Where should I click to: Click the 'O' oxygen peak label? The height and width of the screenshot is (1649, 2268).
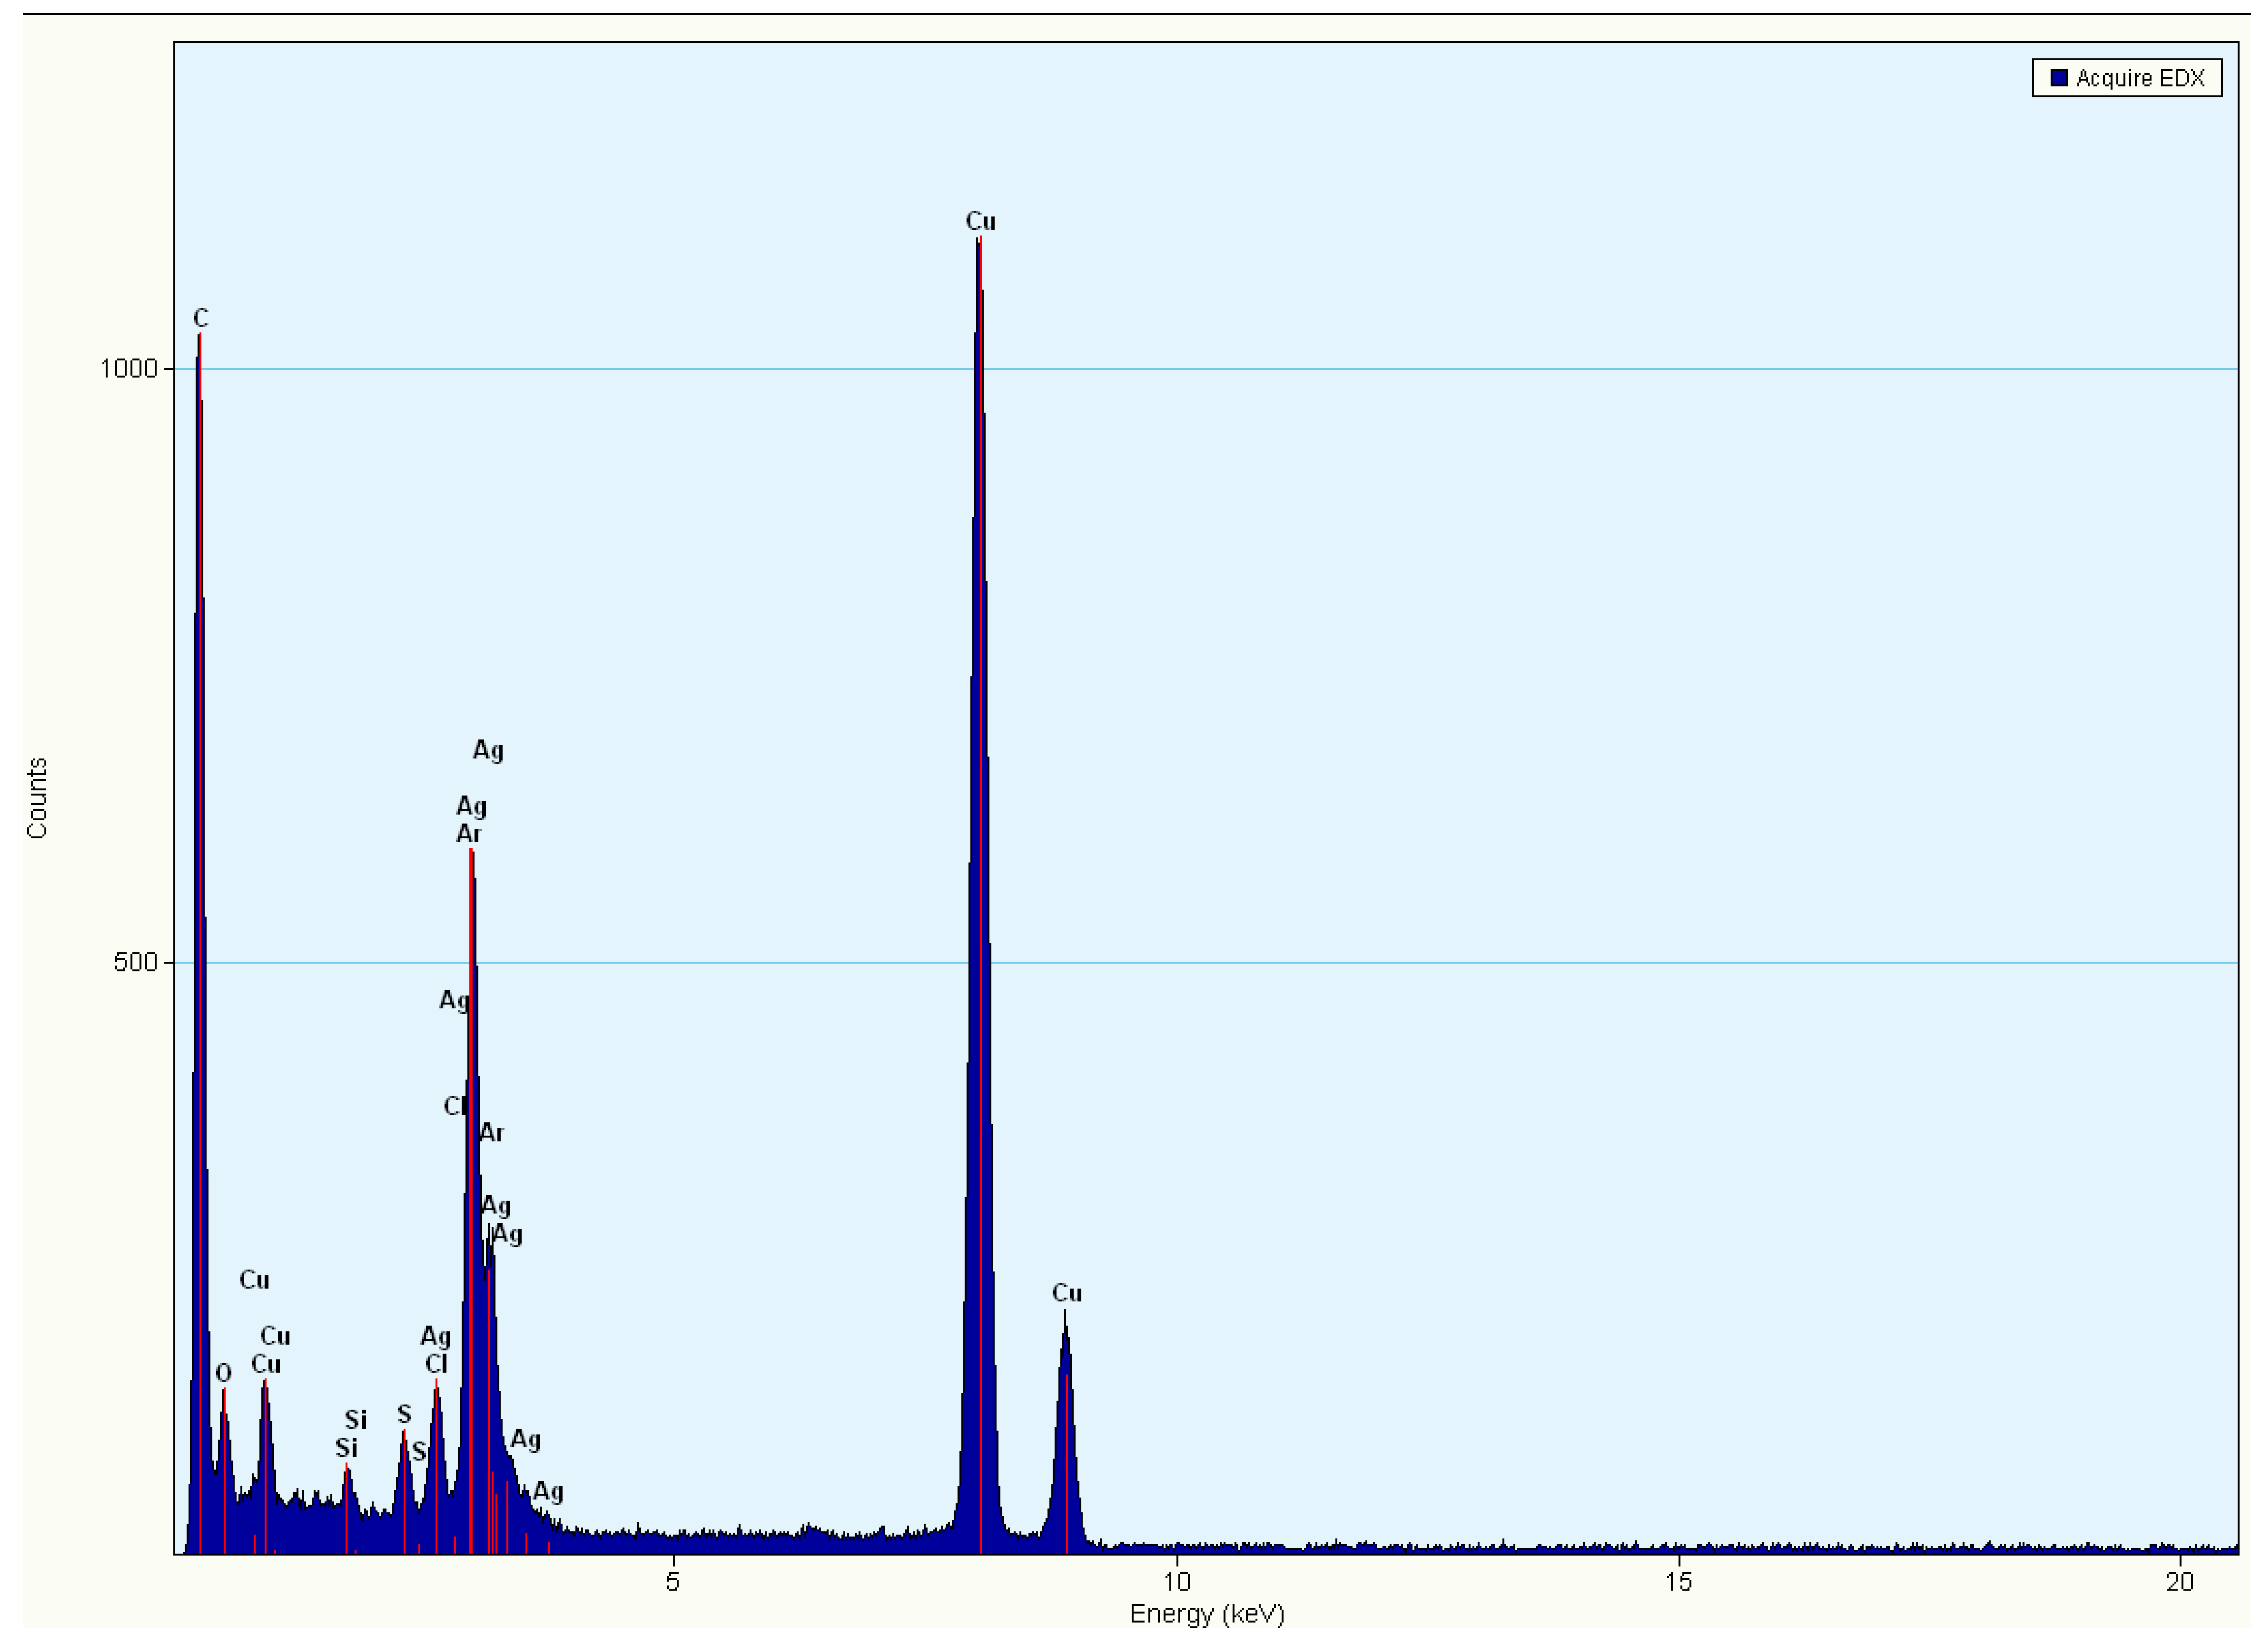(223, 1373)
